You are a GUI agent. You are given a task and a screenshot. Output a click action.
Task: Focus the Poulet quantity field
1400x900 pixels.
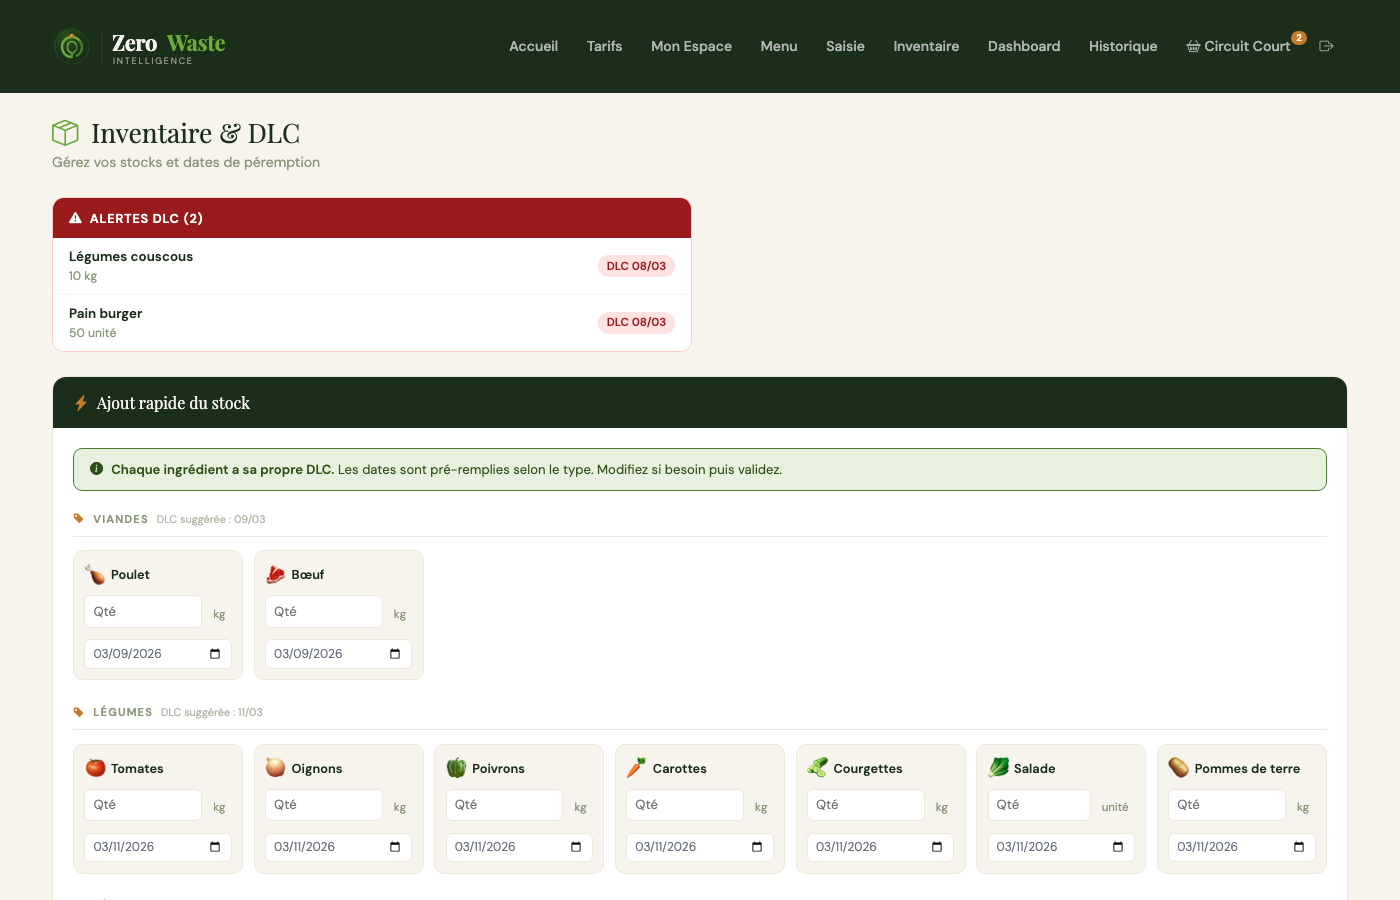tap(143, 612)
